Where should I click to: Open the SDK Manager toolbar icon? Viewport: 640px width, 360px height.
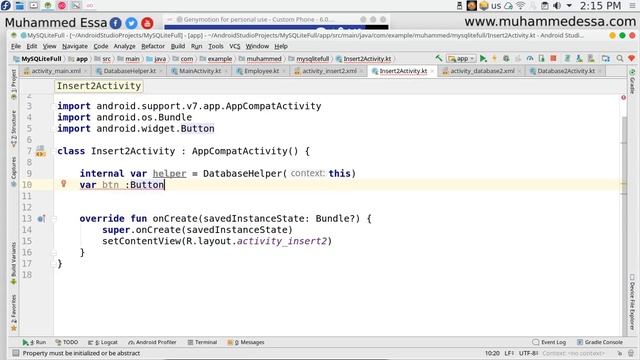(x=579, y=58)
